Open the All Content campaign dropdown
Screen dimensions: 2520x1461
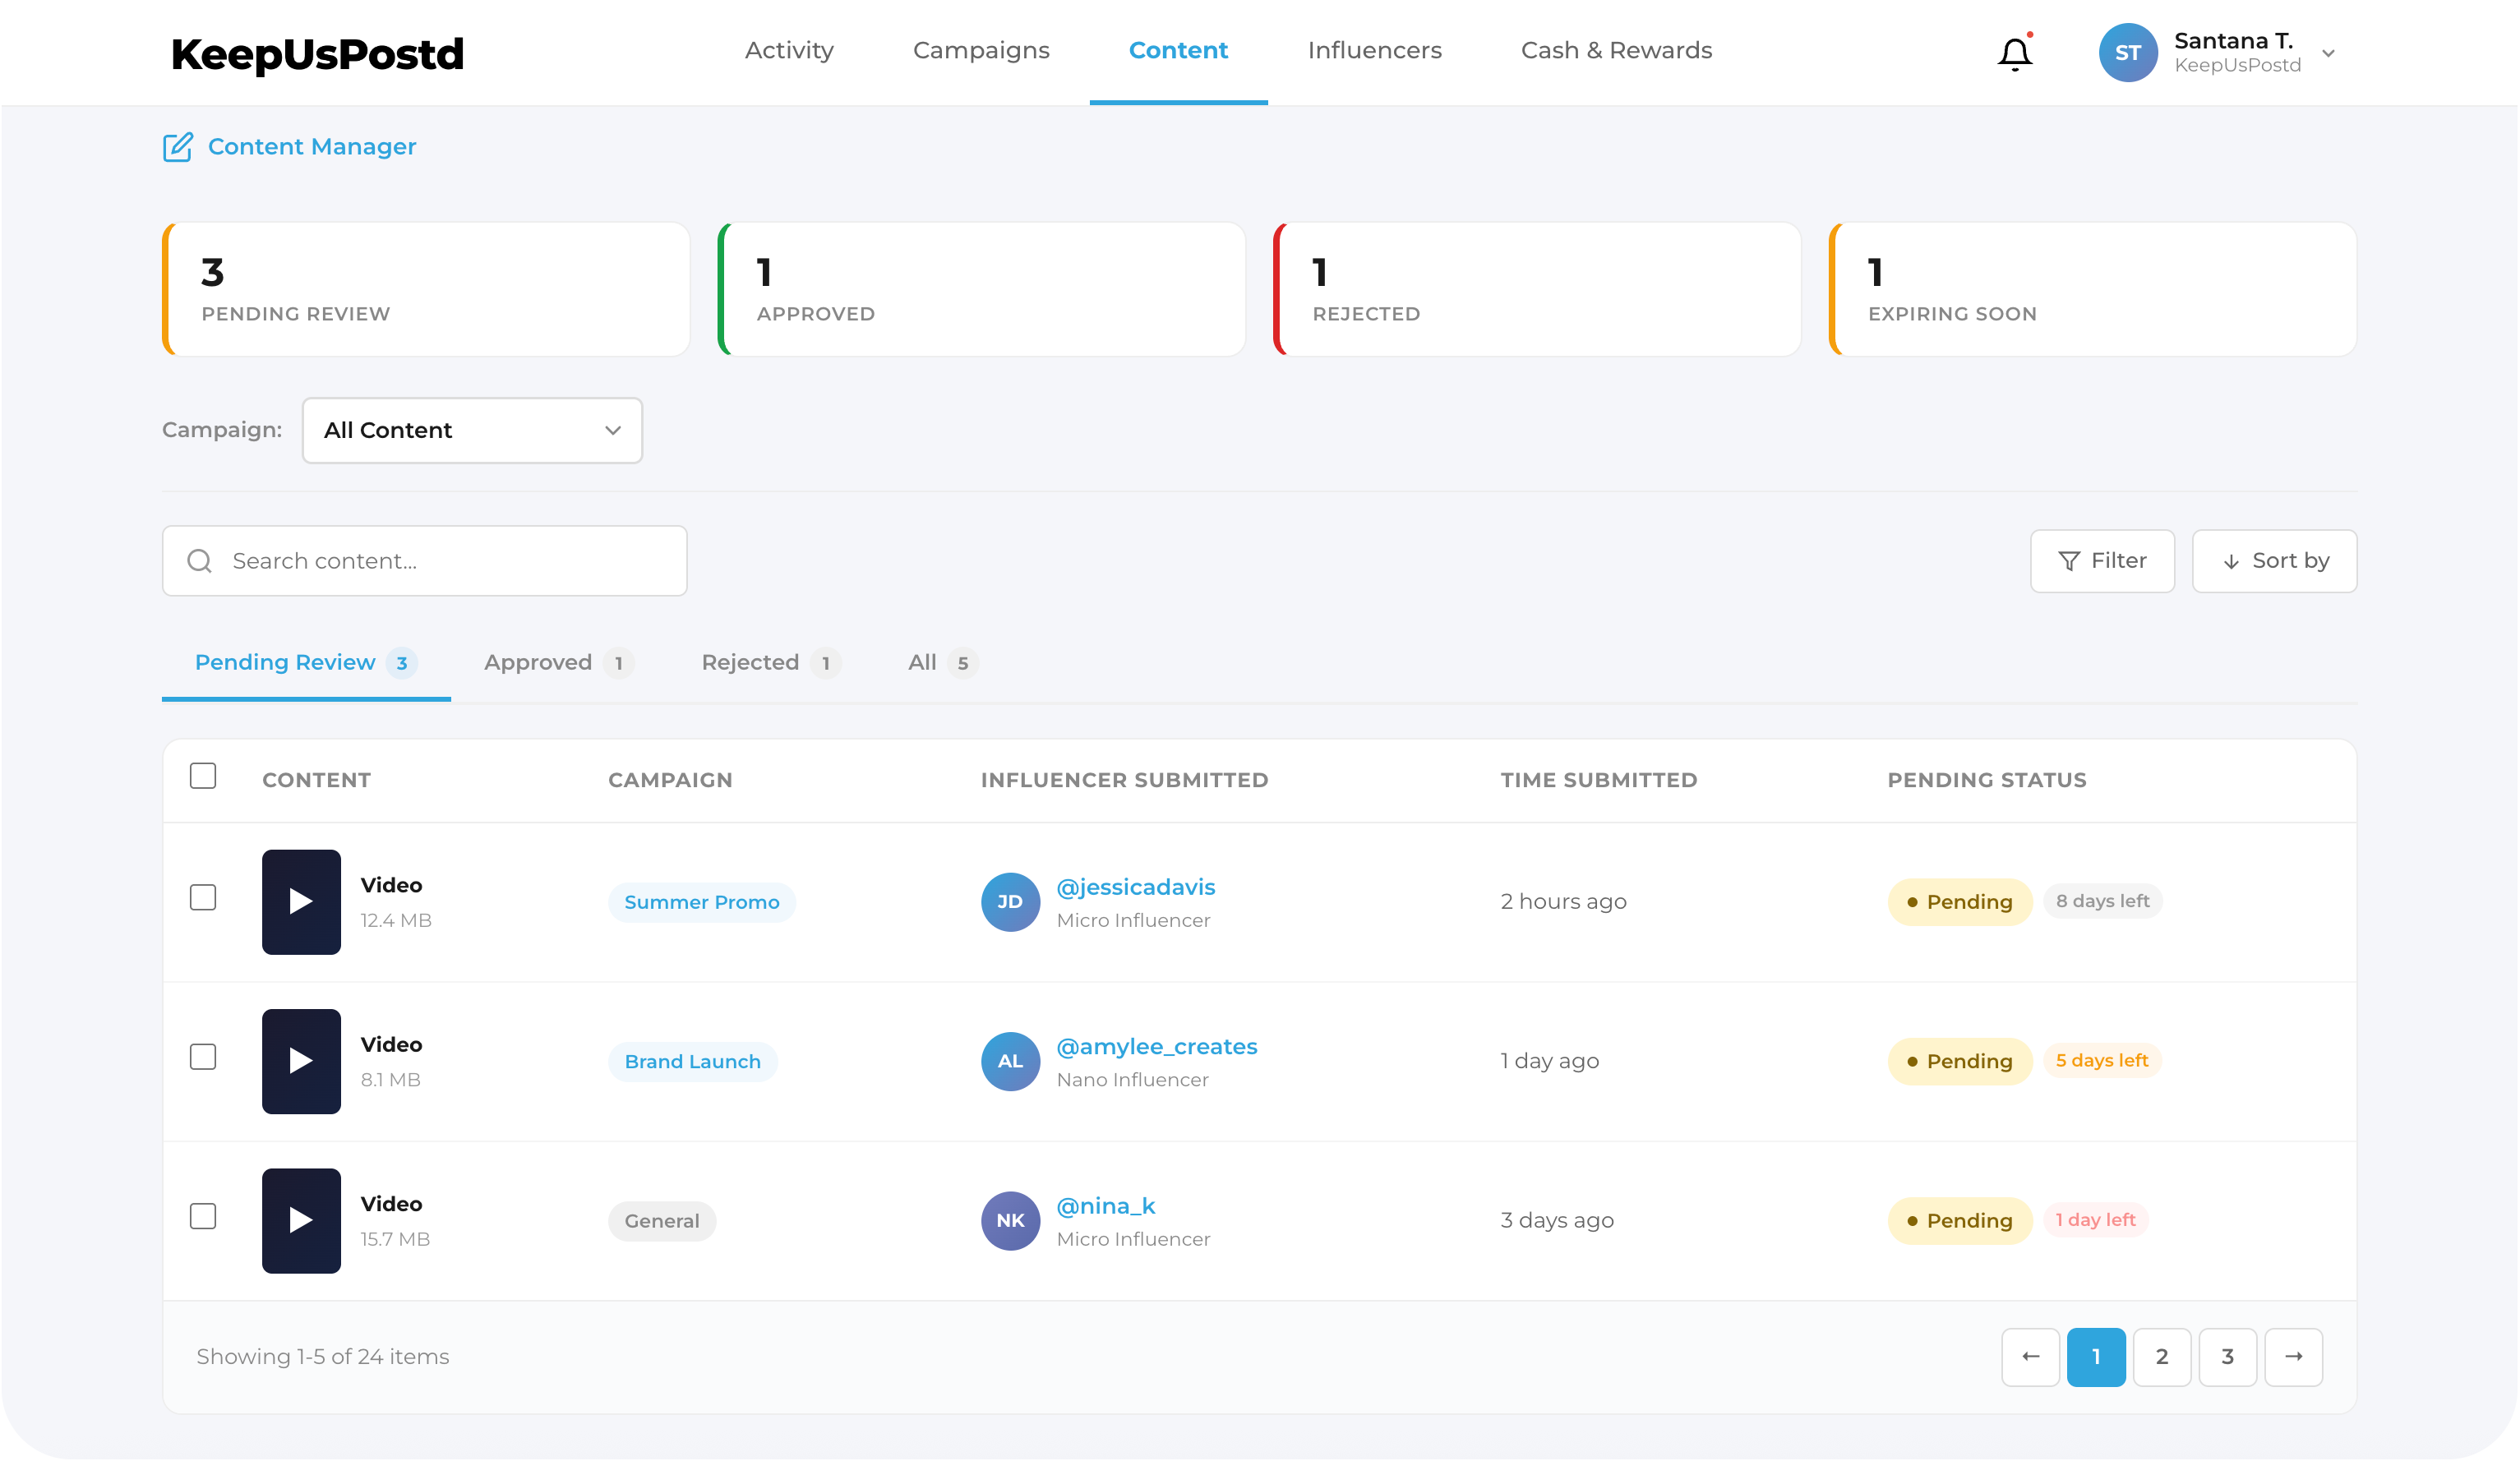pyautogui.click(x=472, y=430)
